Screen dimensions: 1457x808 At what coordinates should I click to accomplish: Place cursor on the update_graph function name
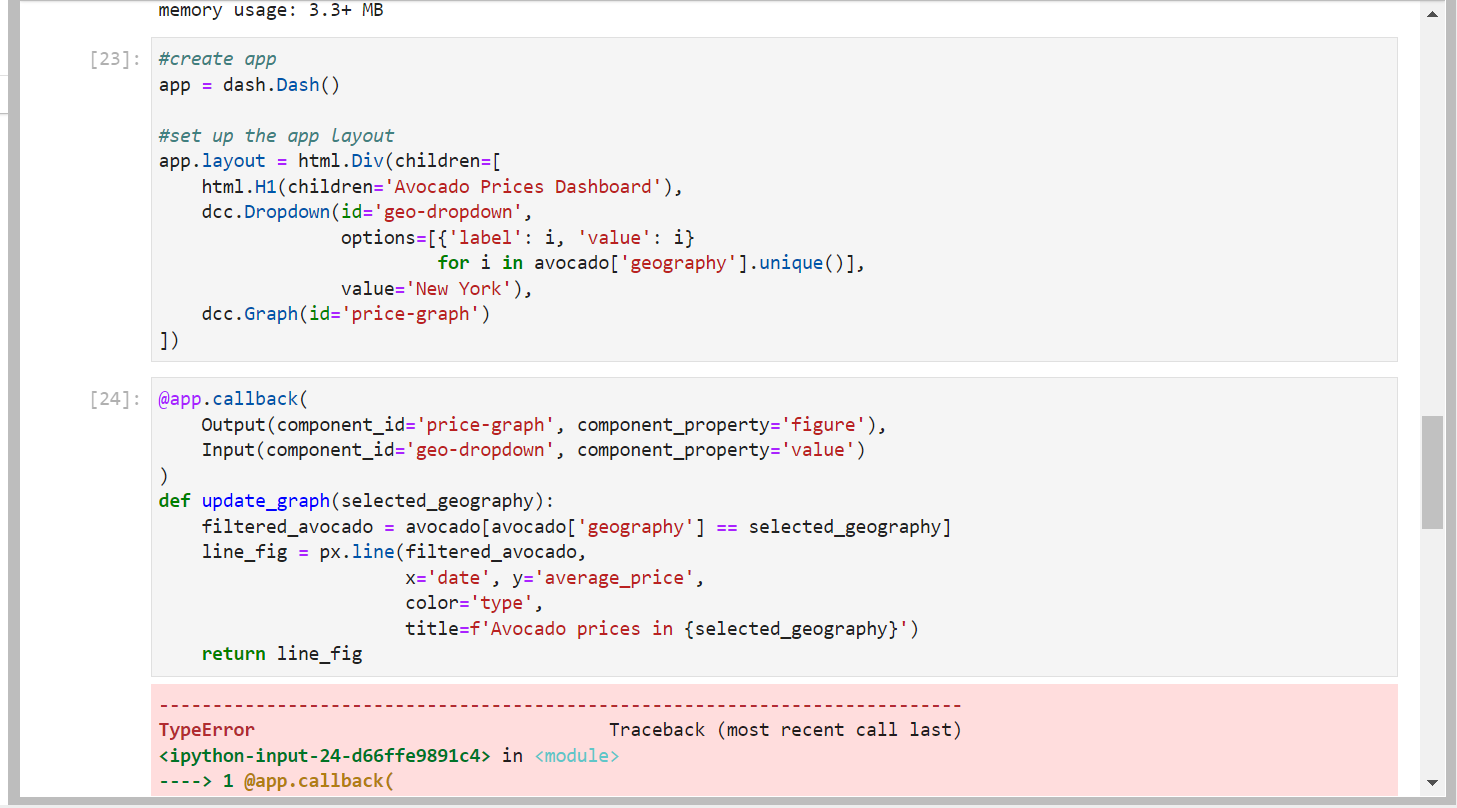(265, 500)
